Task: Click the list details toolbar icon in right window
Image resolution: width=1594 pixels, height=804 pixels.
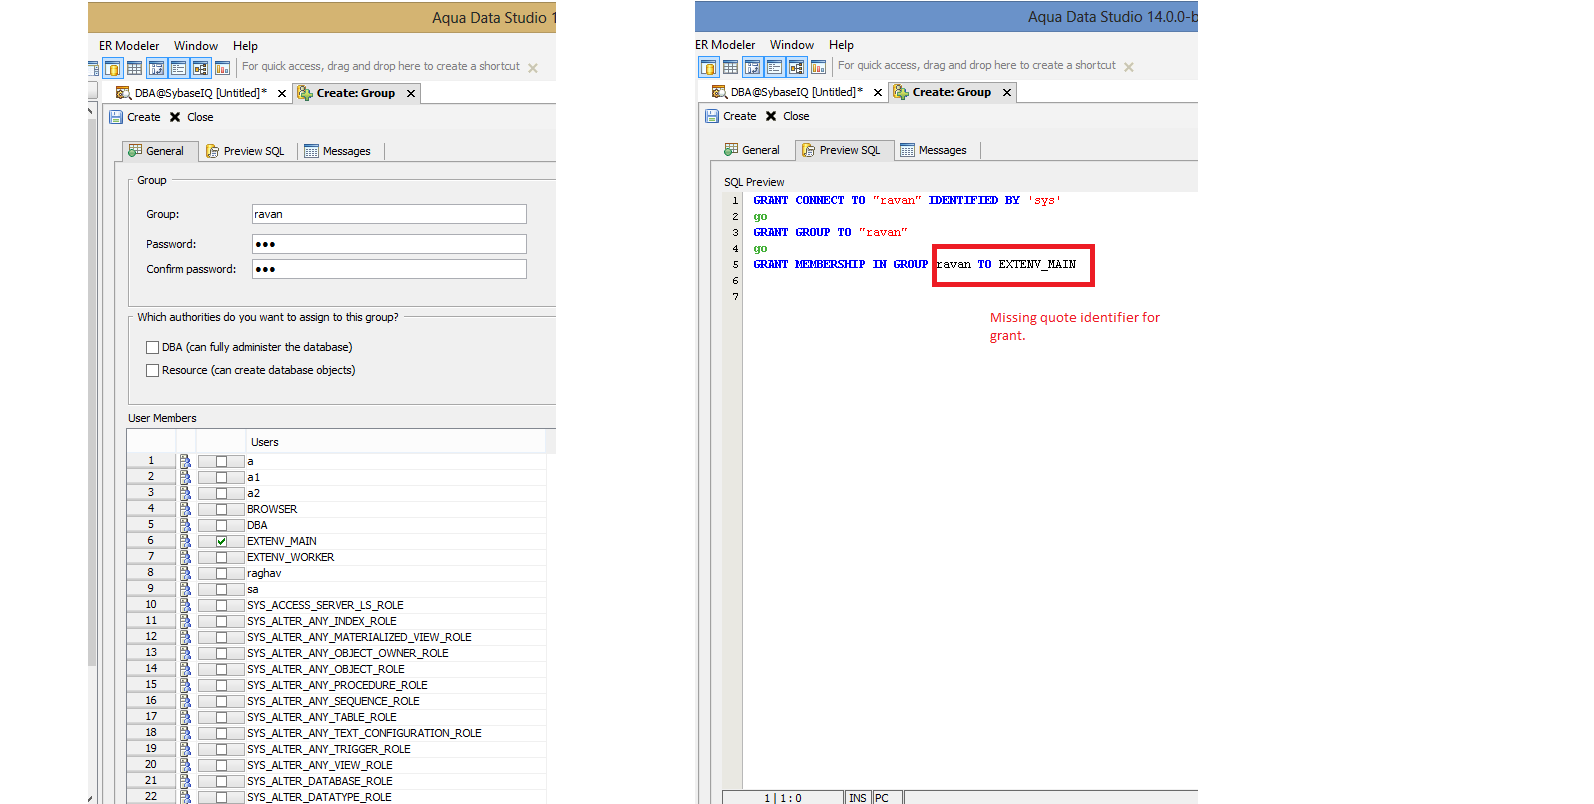Action: pos(774,67)
